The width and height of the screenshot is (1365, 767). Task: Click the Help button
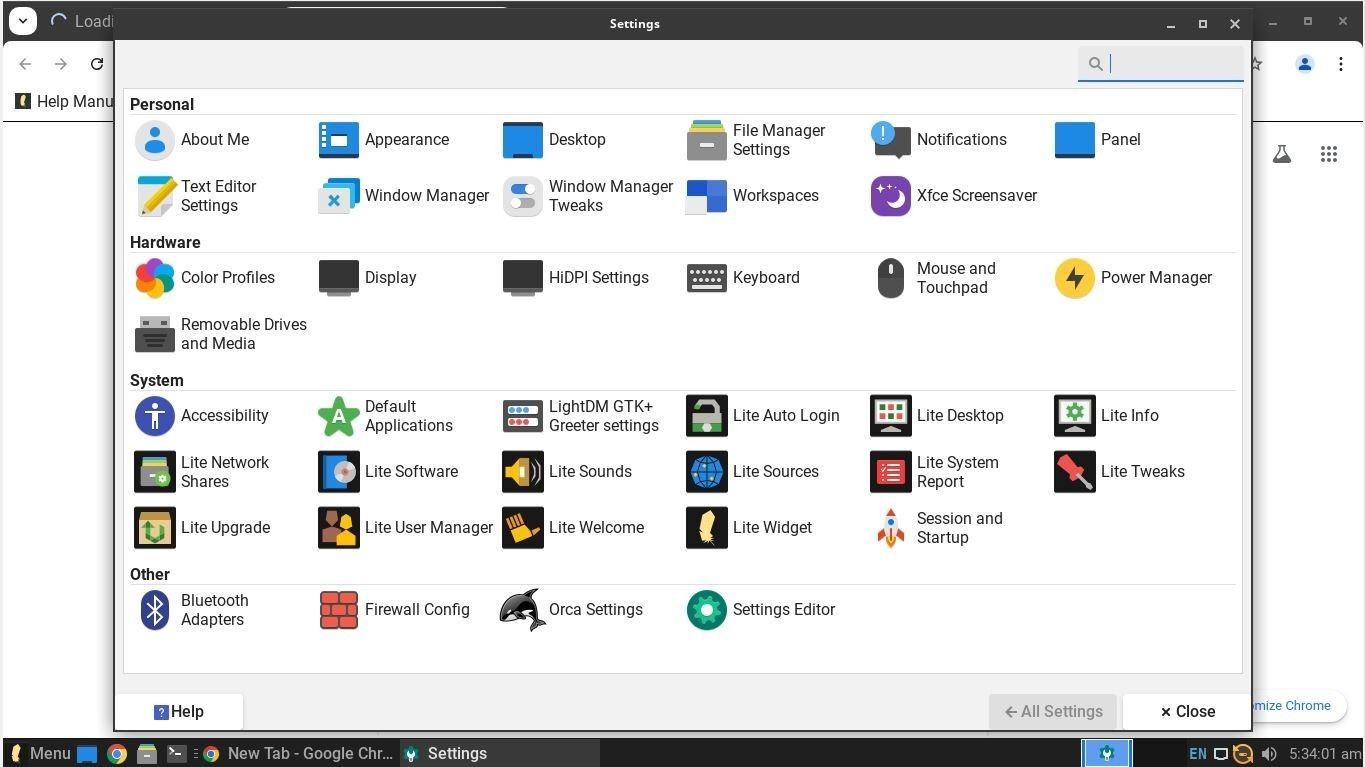179,712
